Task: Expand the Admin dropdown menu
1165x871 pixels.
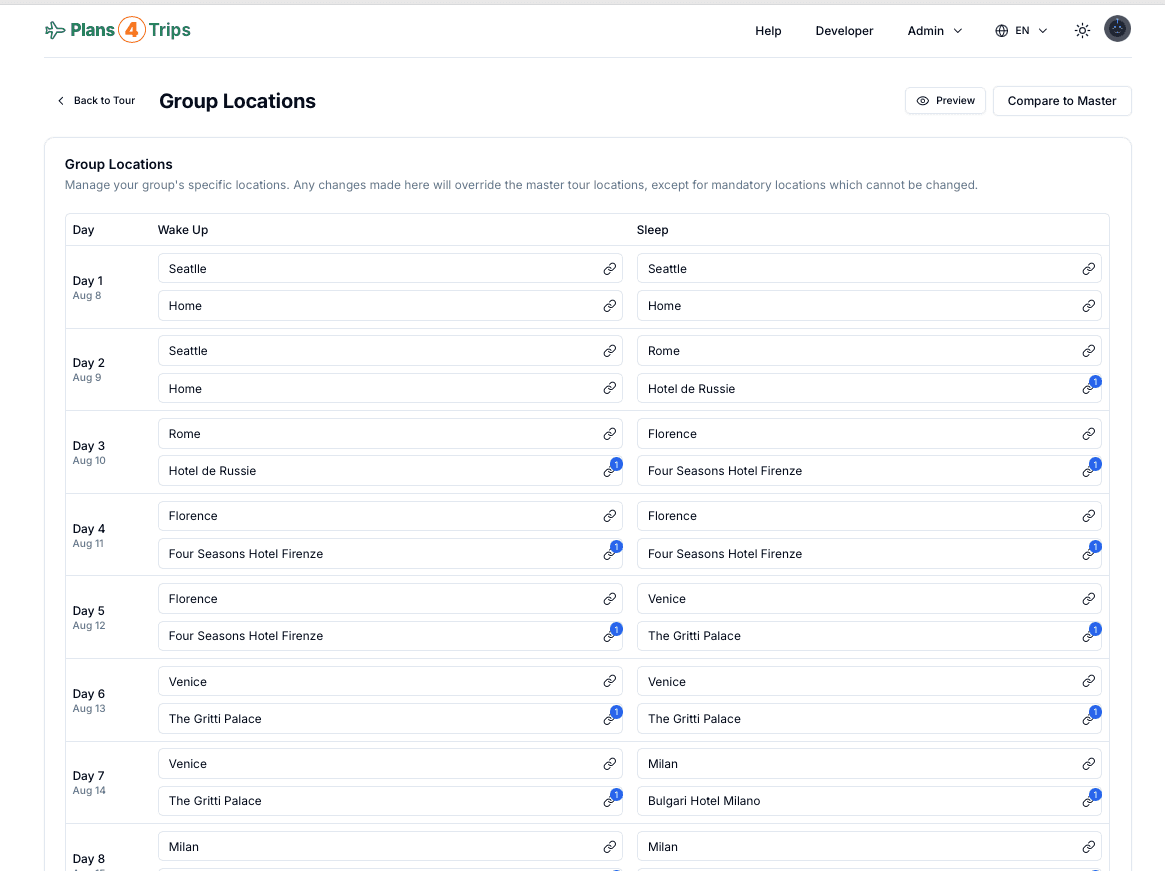Action: coord(934,30)
